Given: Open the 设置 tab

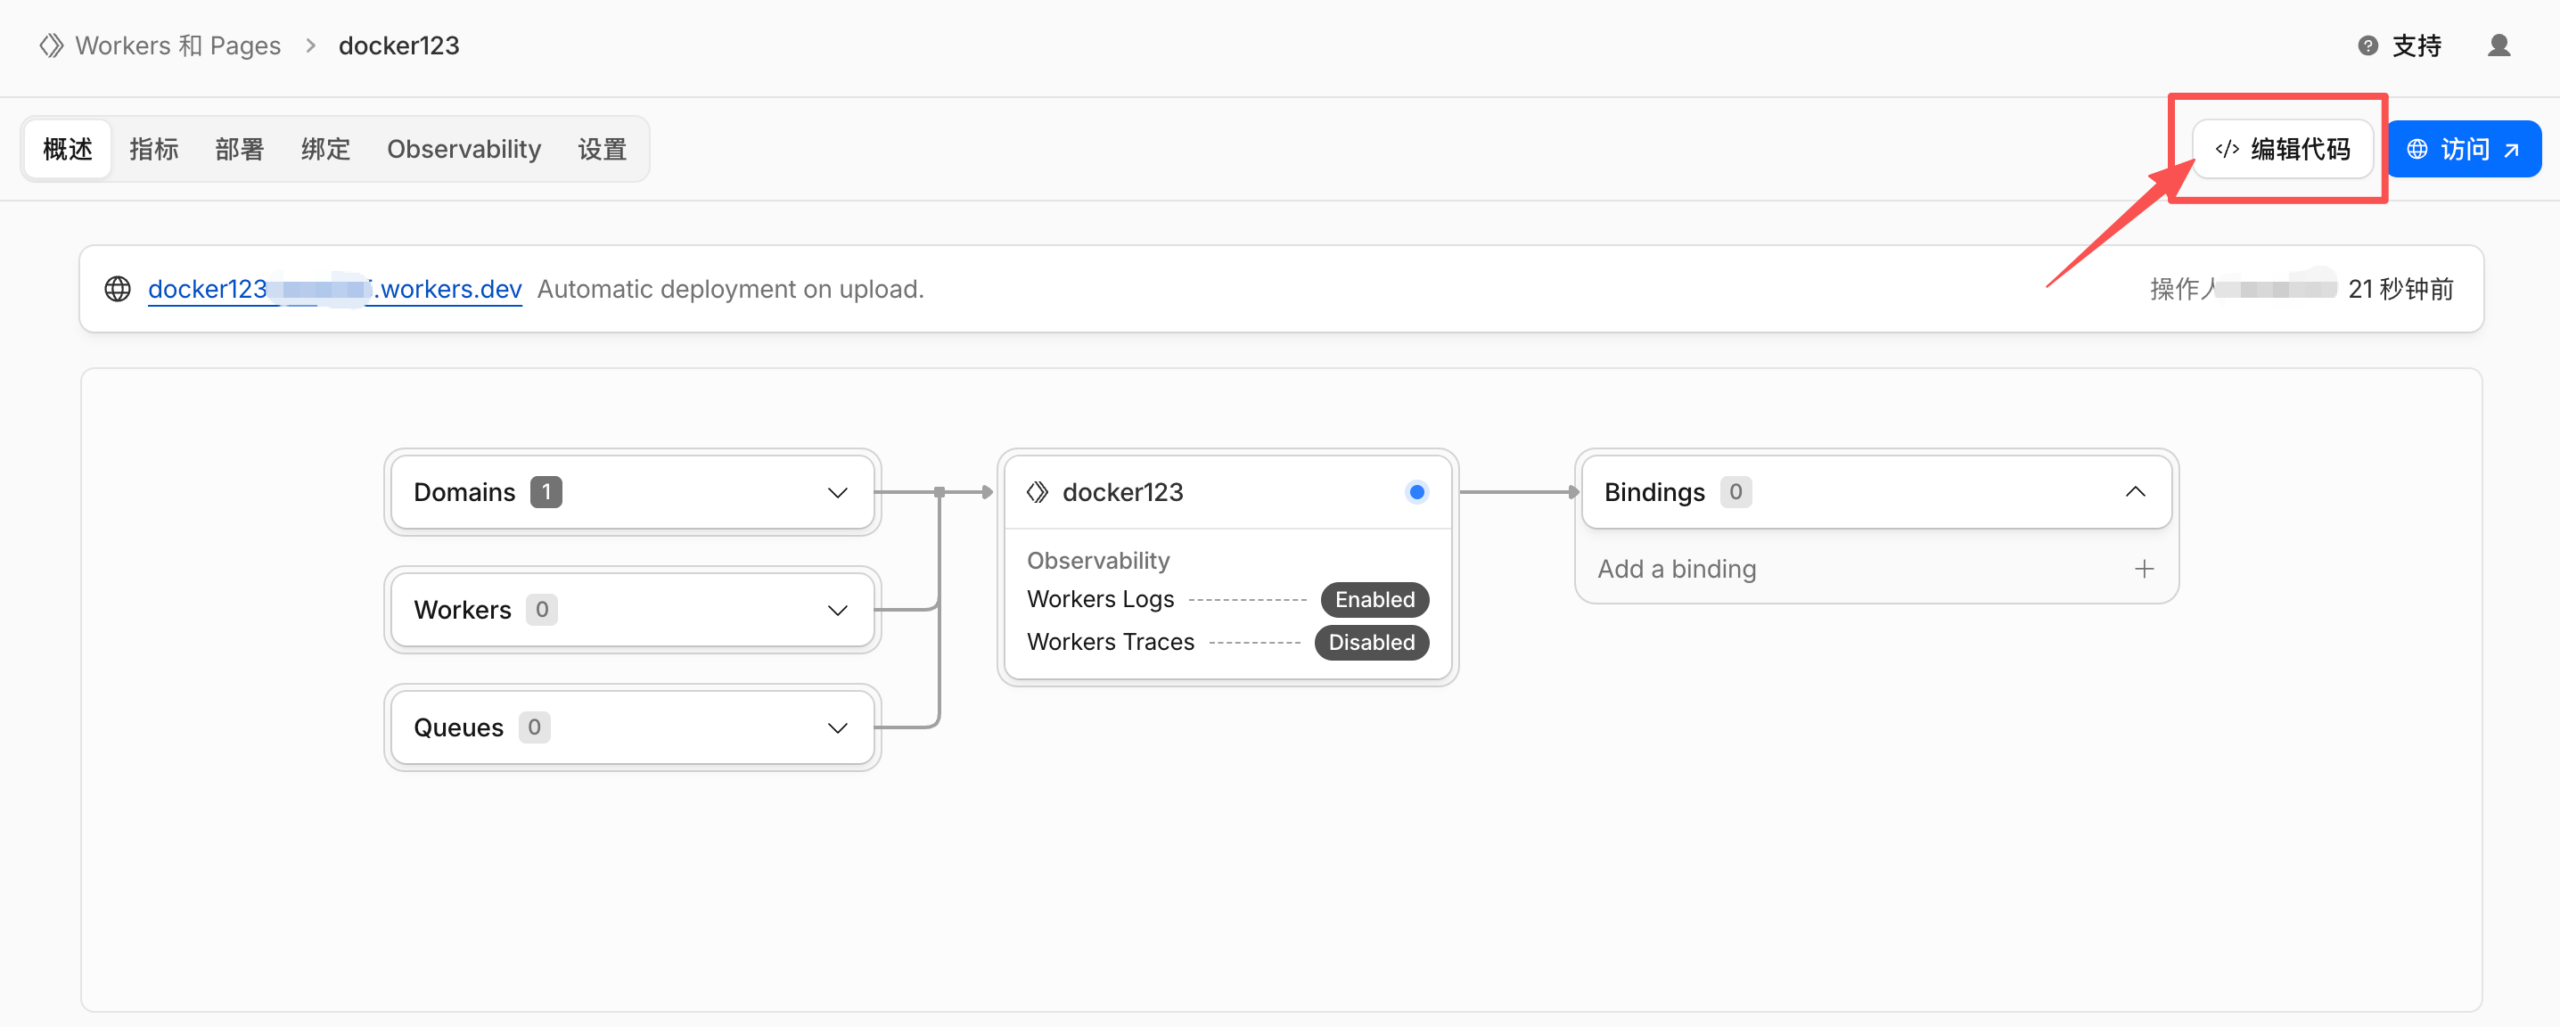Looking at the screenshot, I should 602,149.
